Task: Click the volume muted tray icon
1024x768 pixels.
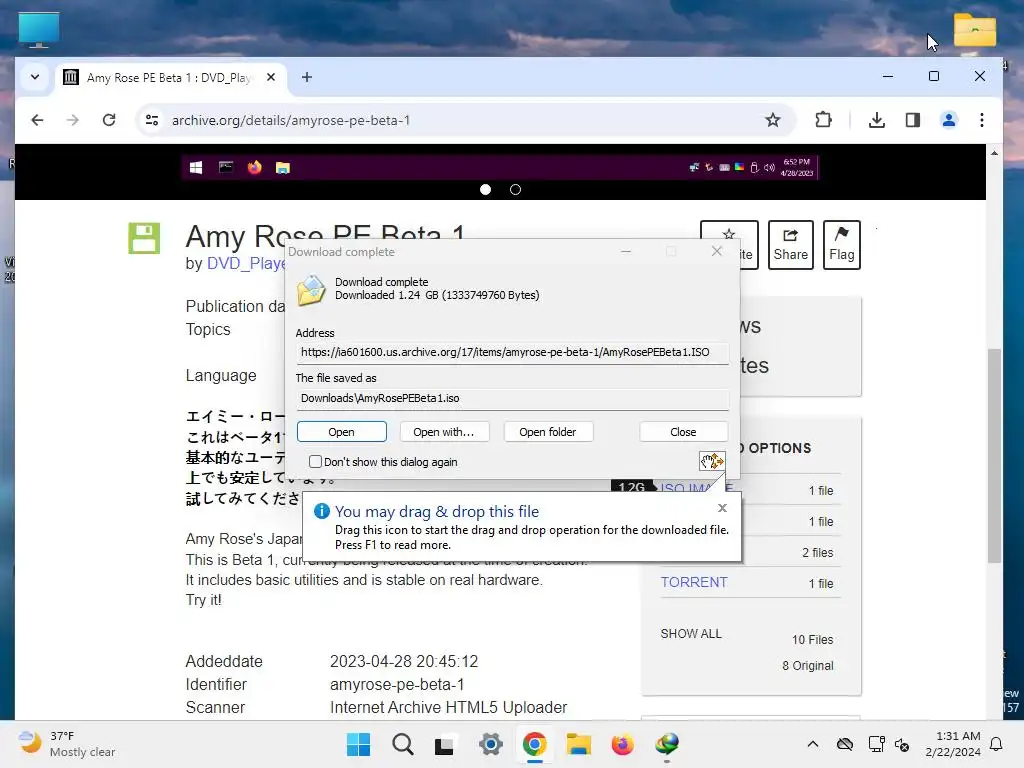Action: click(x=902, y=744)
